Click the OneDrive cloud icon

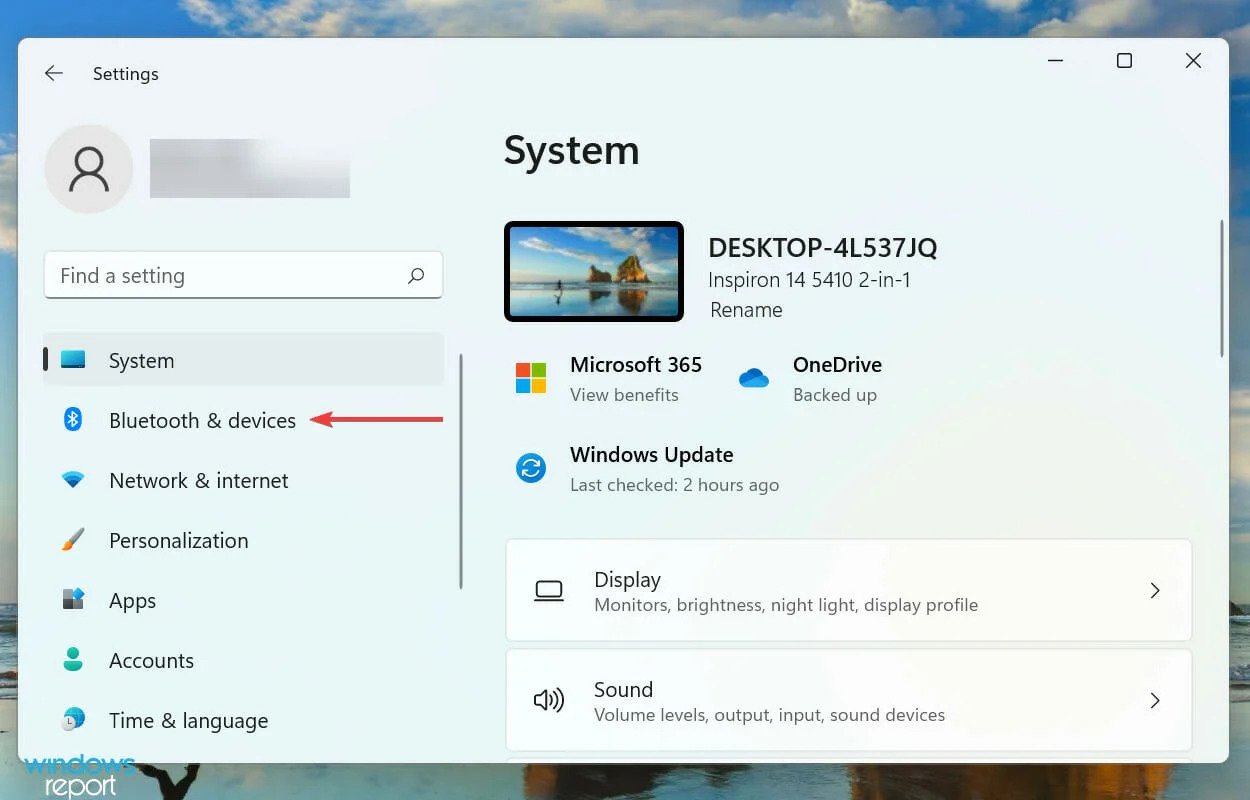tap(753, 378)
